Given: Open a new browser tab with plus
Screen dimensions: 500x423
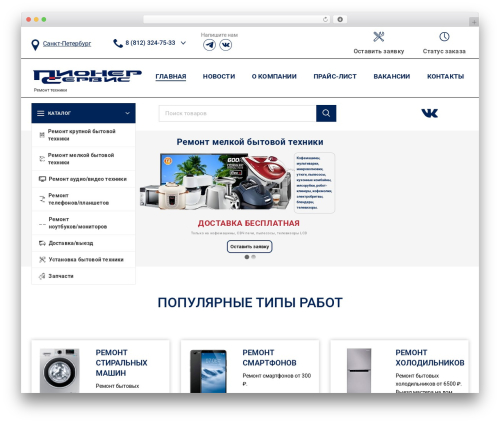Looking at the screenshot, I should tap(474, 22).
